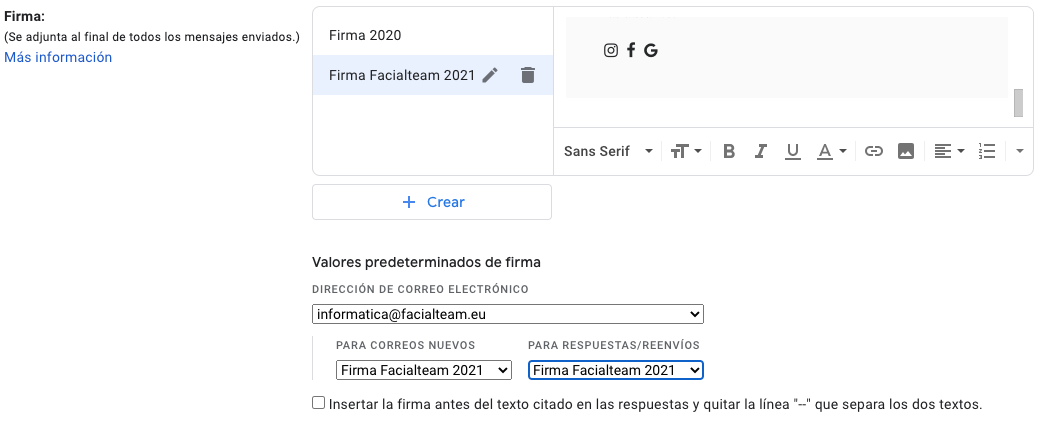Open the text size dropdown

point(686,151)
